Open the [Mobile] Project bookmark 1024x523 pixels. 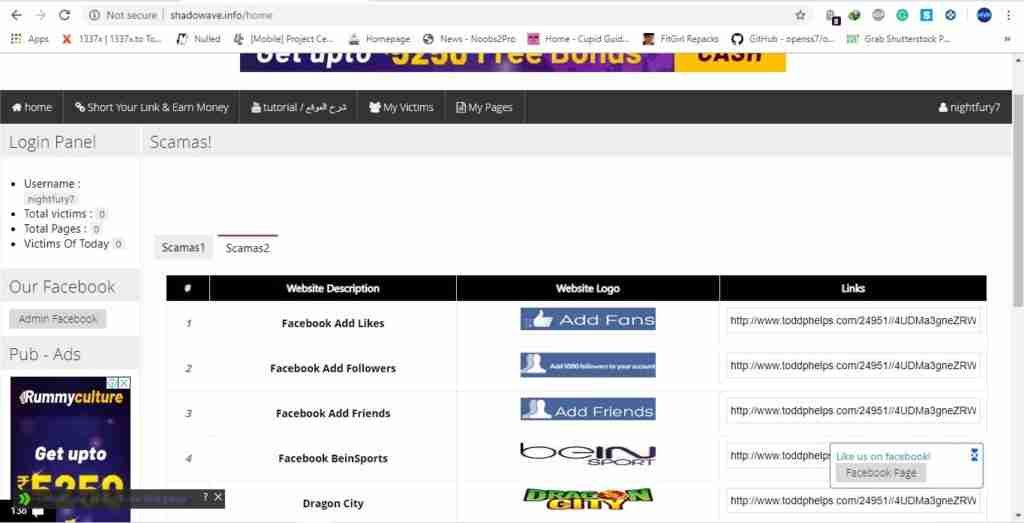pyautogui.click(x=283, y=39)
